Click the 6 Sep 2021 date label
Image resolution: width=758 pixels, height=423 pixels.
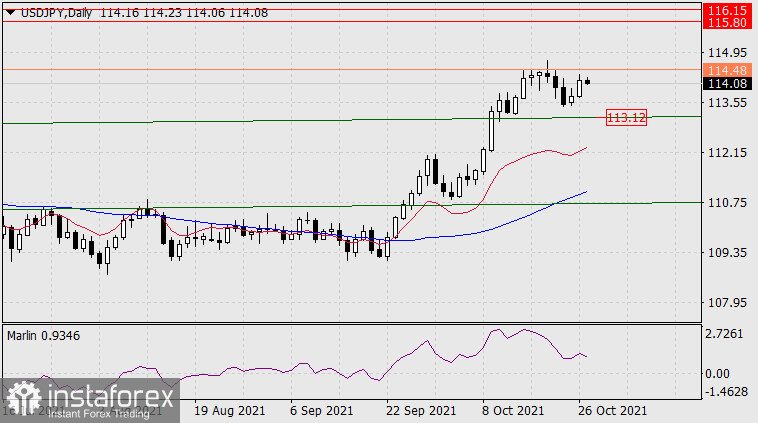click(x=321, y=411)
